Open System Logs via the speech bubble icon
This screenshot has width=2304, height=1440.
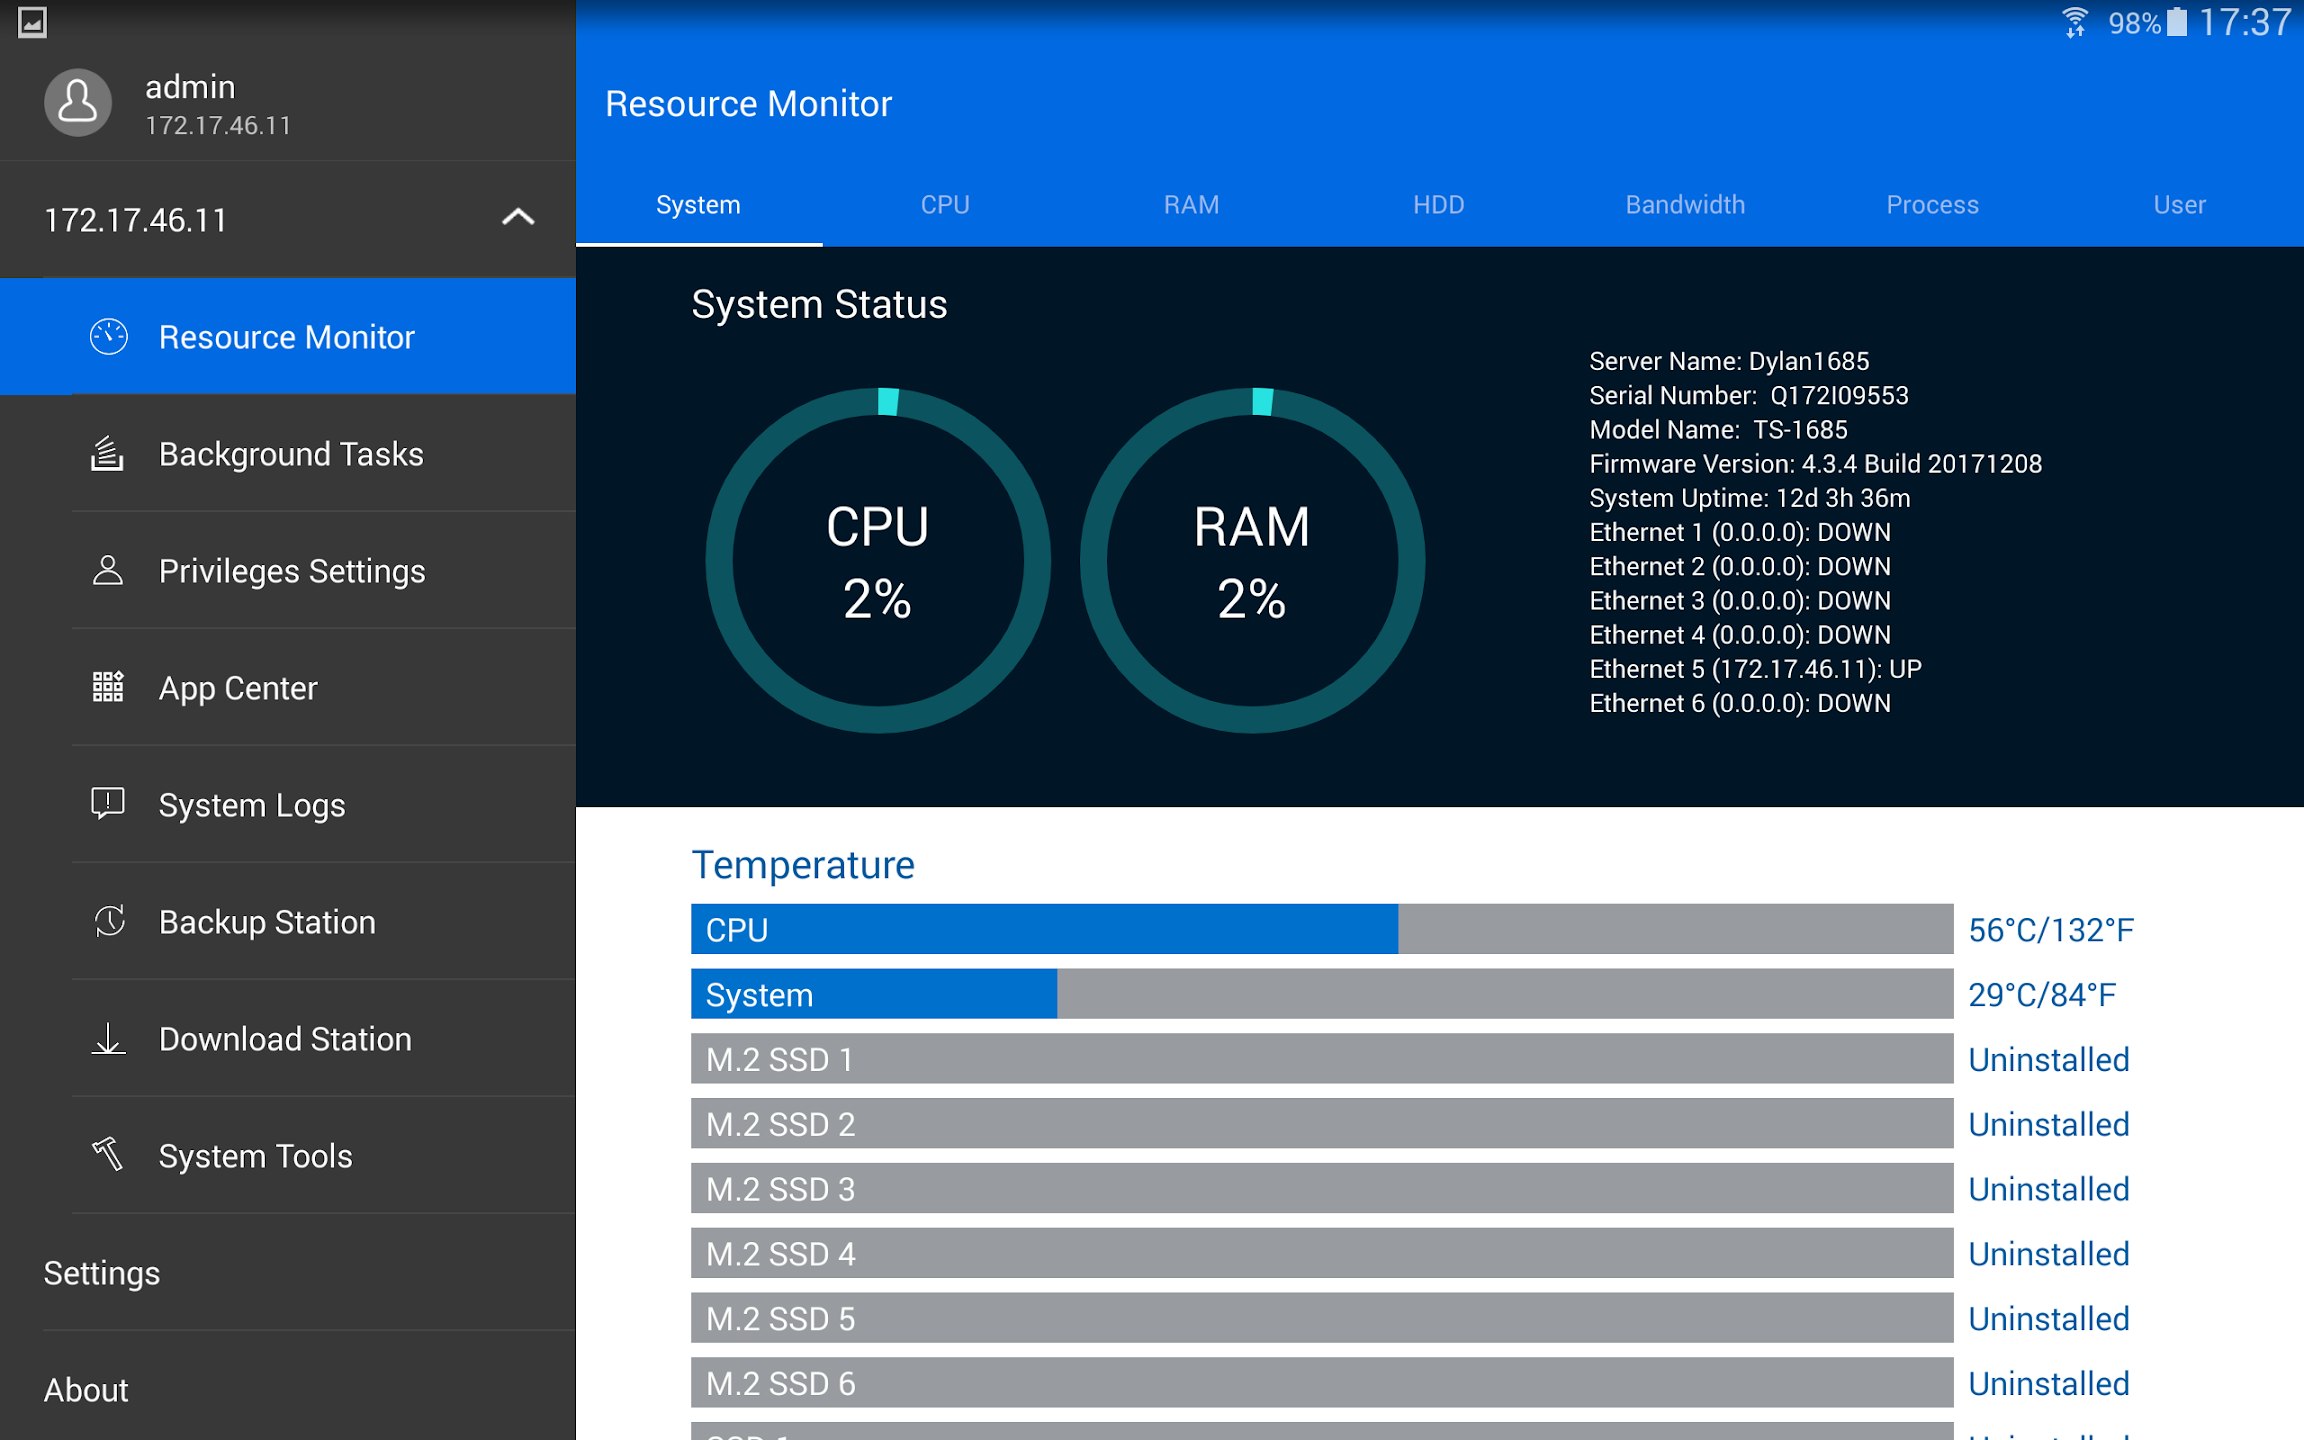click(x=107, y=804)
